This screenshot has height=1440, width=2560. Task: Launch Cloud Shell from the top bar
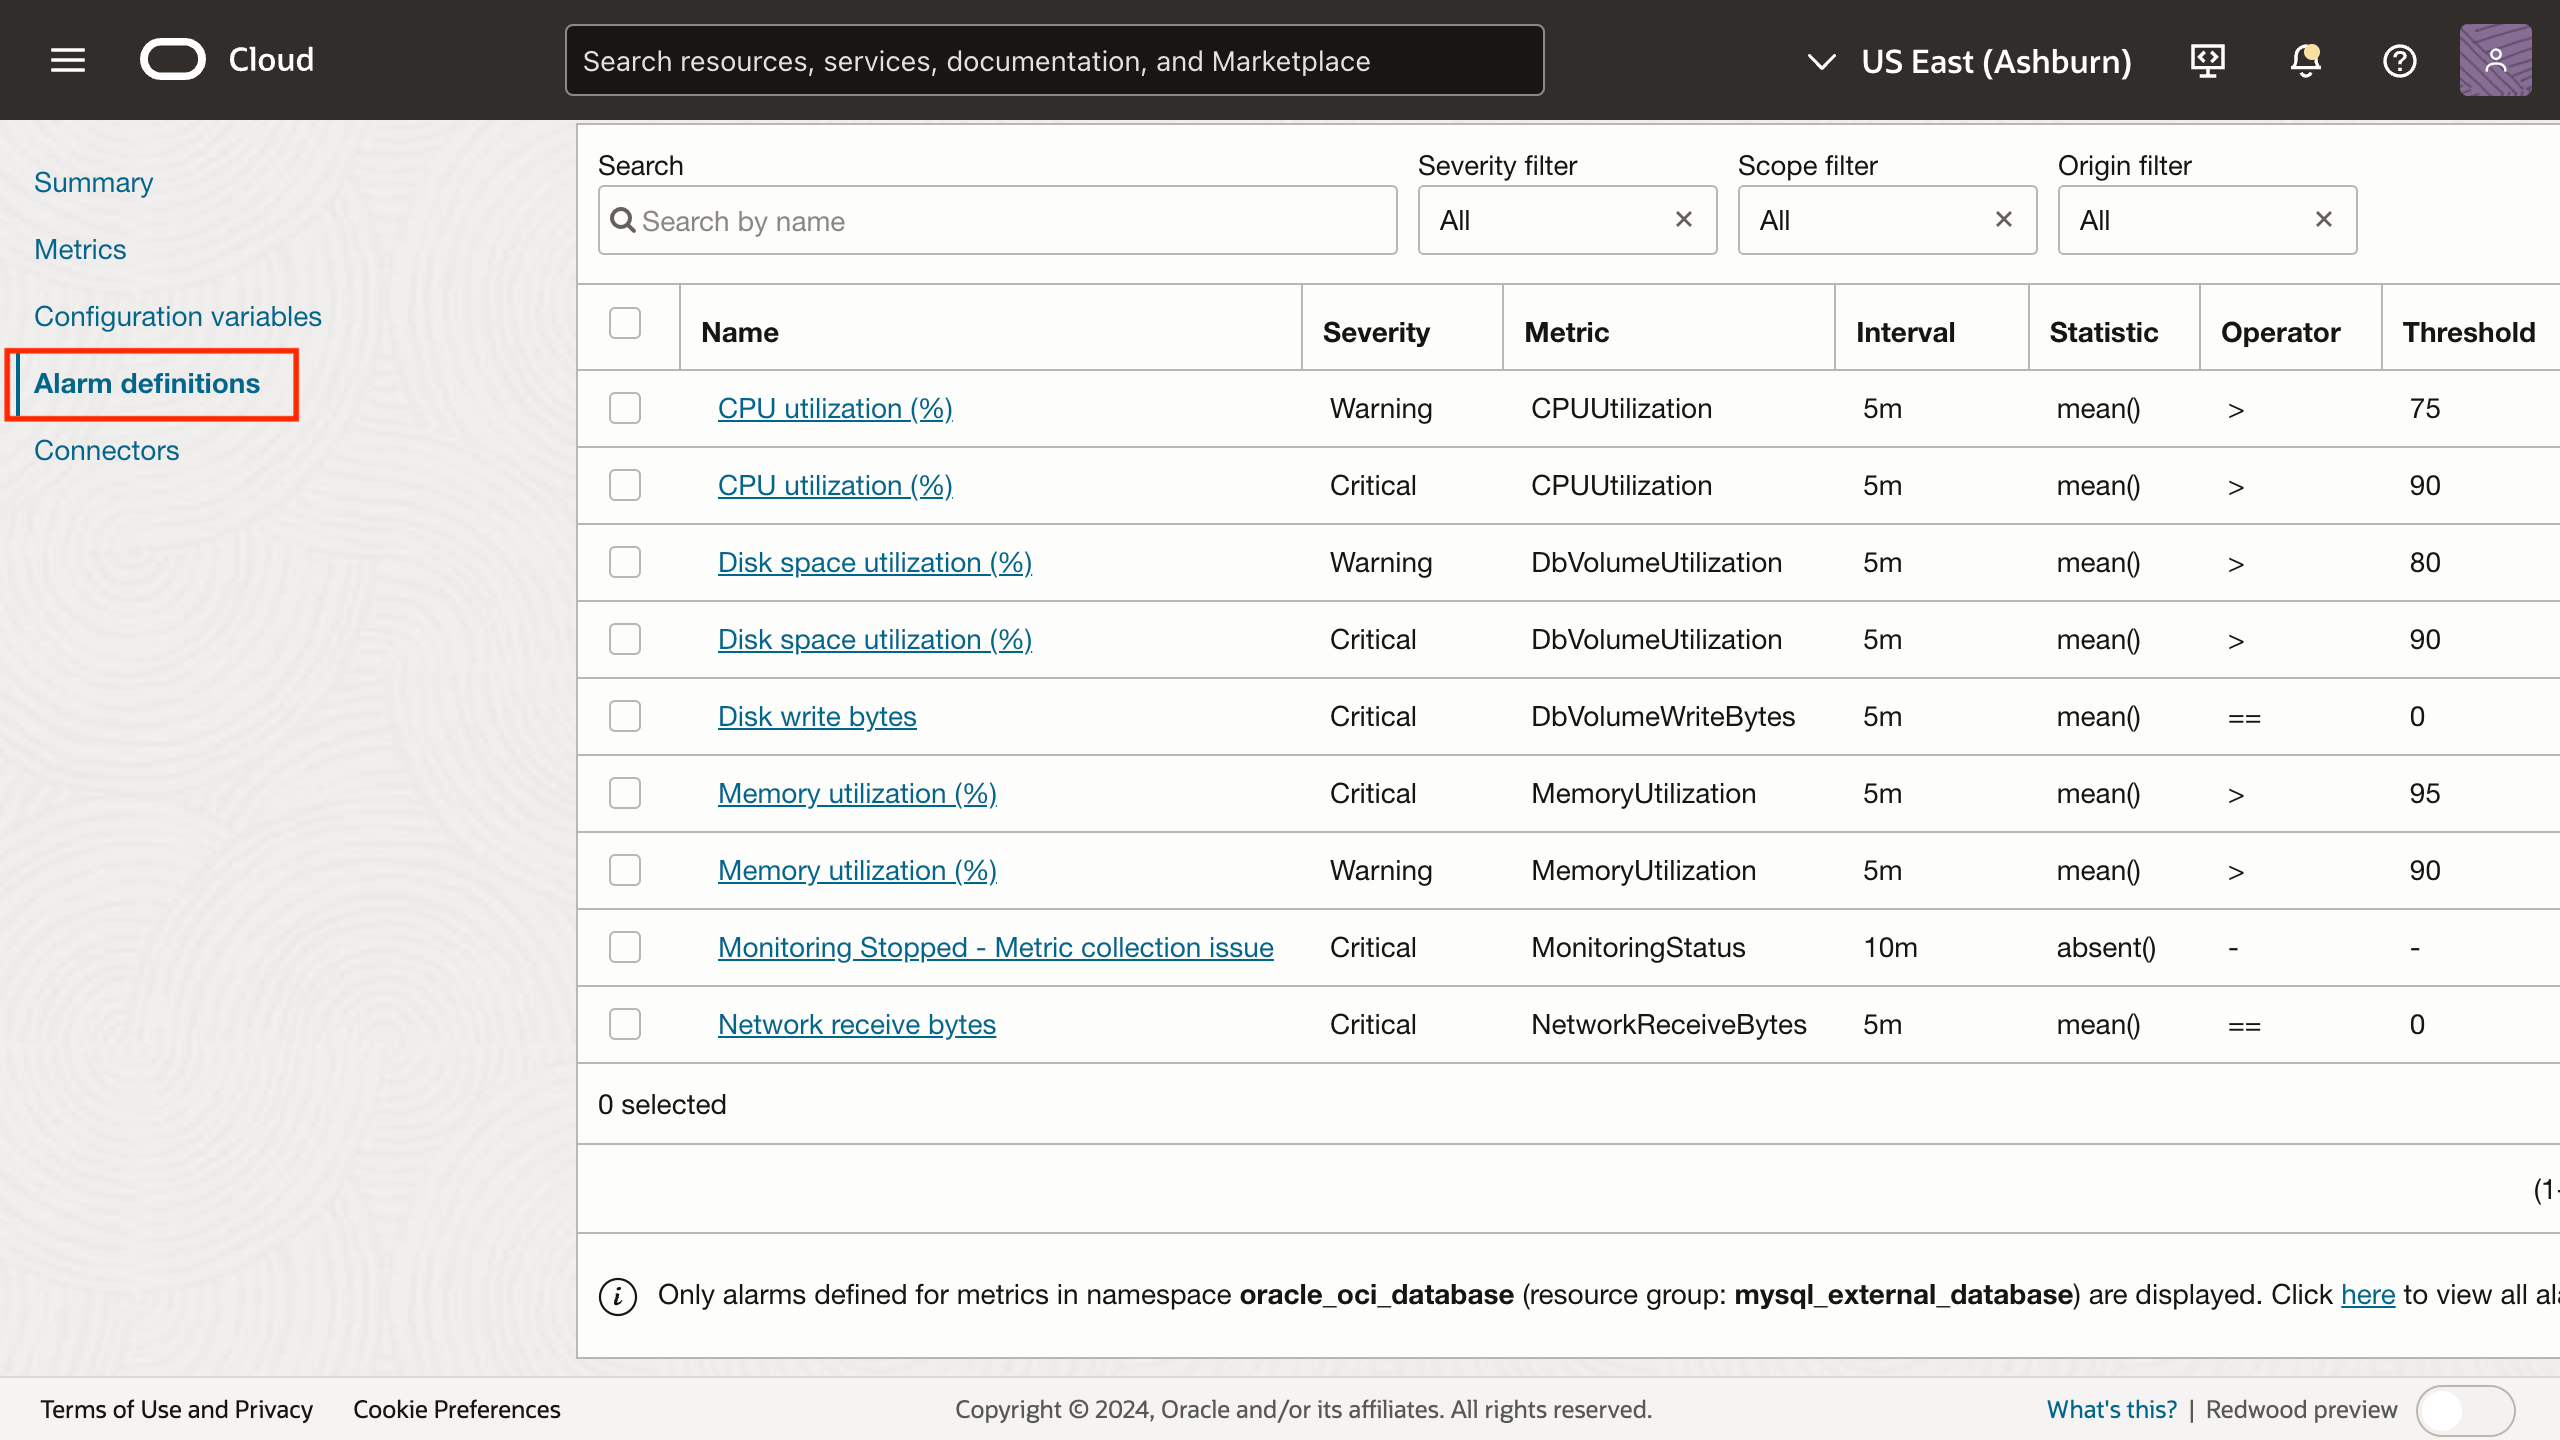click(x=2208, y=61)
